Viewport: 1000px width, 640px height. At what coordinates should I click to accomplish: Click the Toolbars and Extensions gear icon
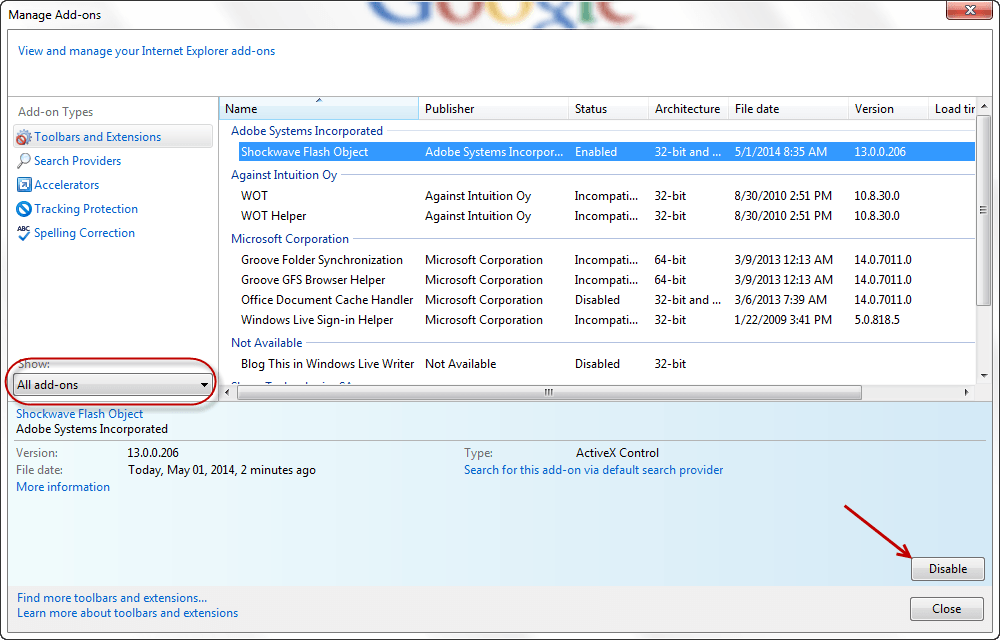[24, 137]
